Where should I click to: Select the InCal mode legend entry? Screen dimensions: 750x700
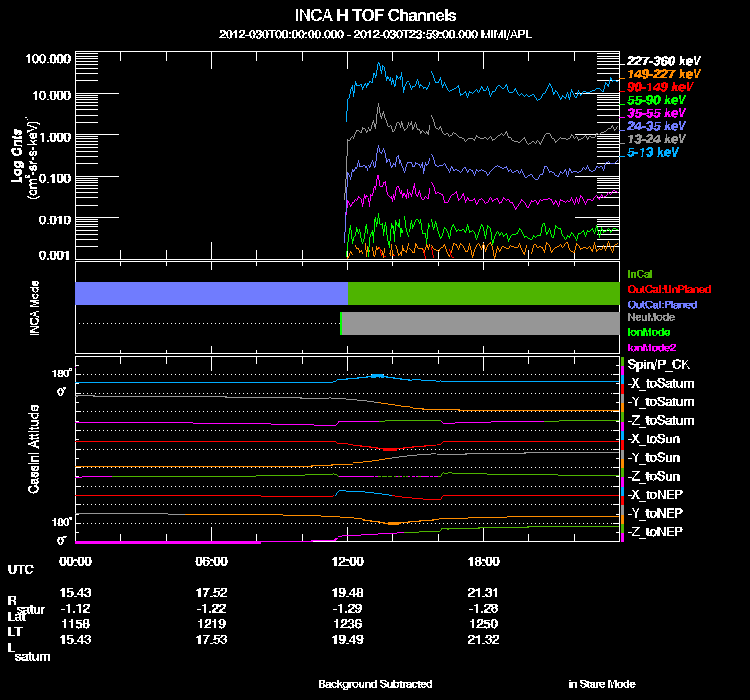point(640,272)
